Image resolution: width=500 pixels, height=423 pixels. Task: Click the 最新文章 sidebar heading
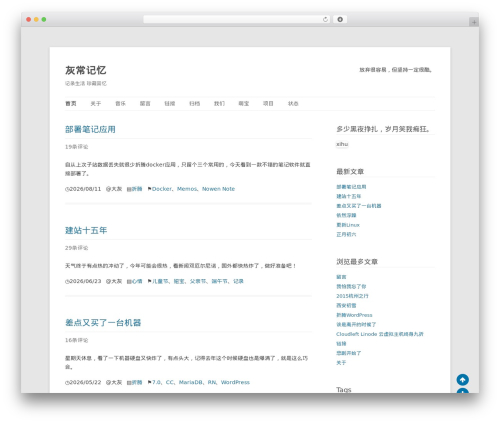[x=350, y=172]
